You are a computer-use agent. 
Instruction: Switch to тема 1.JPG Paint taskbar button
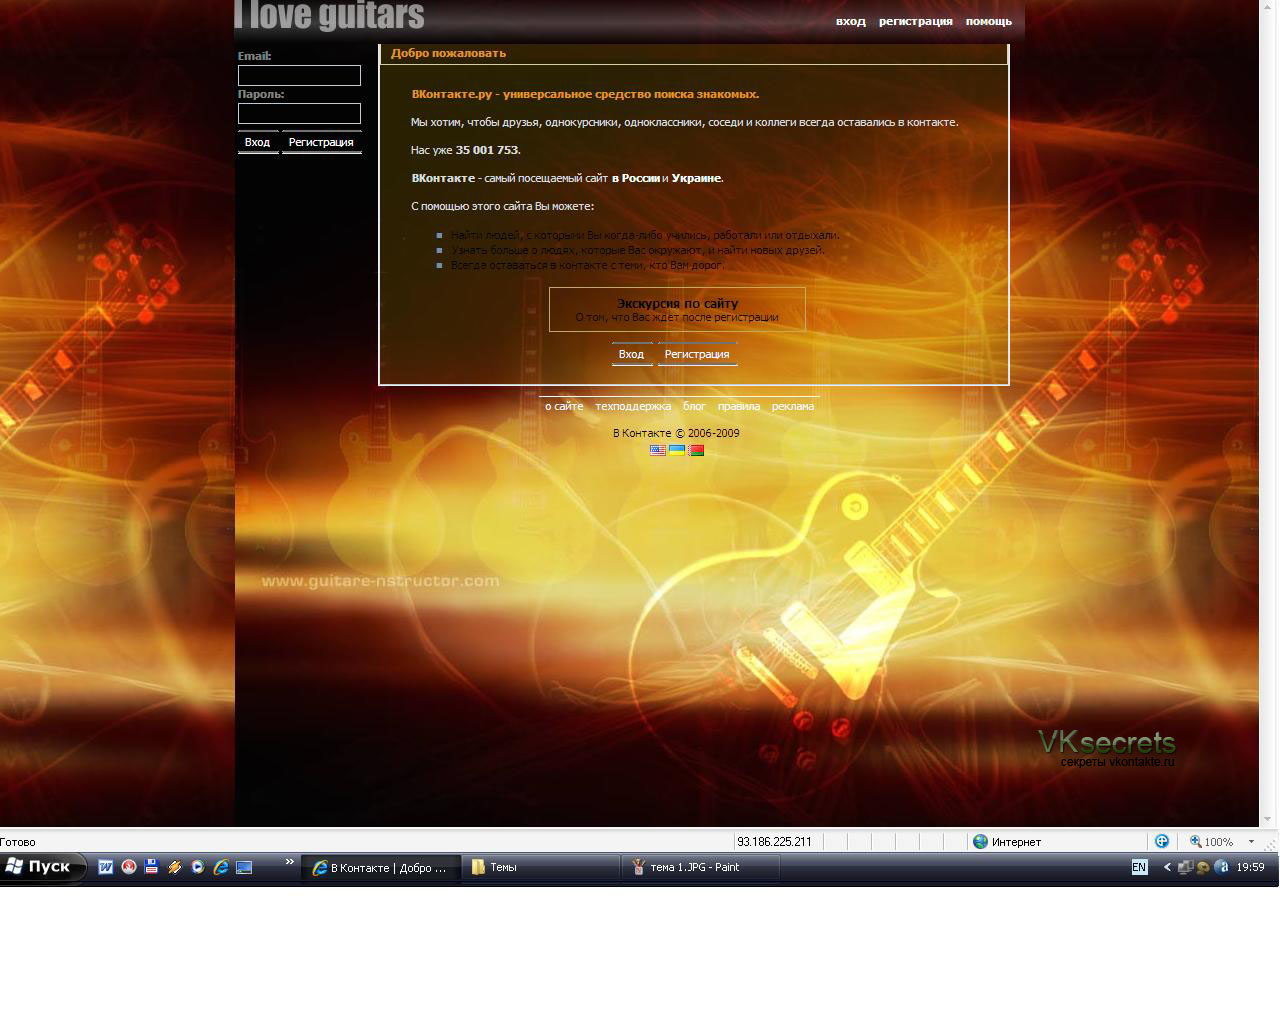[x=701, y=868]
